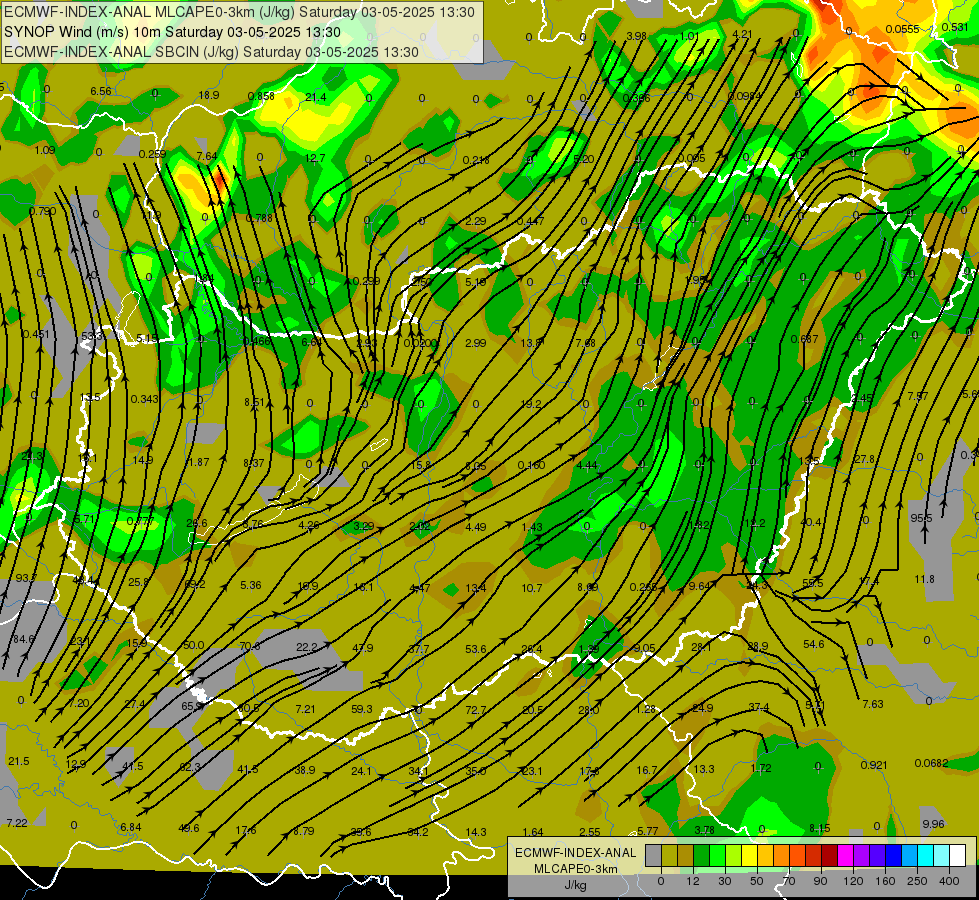This screenshot has width=979, height=900.
Task: Click the MLCAPE0-3km title line at top
Action: click(x=239, y=12)
